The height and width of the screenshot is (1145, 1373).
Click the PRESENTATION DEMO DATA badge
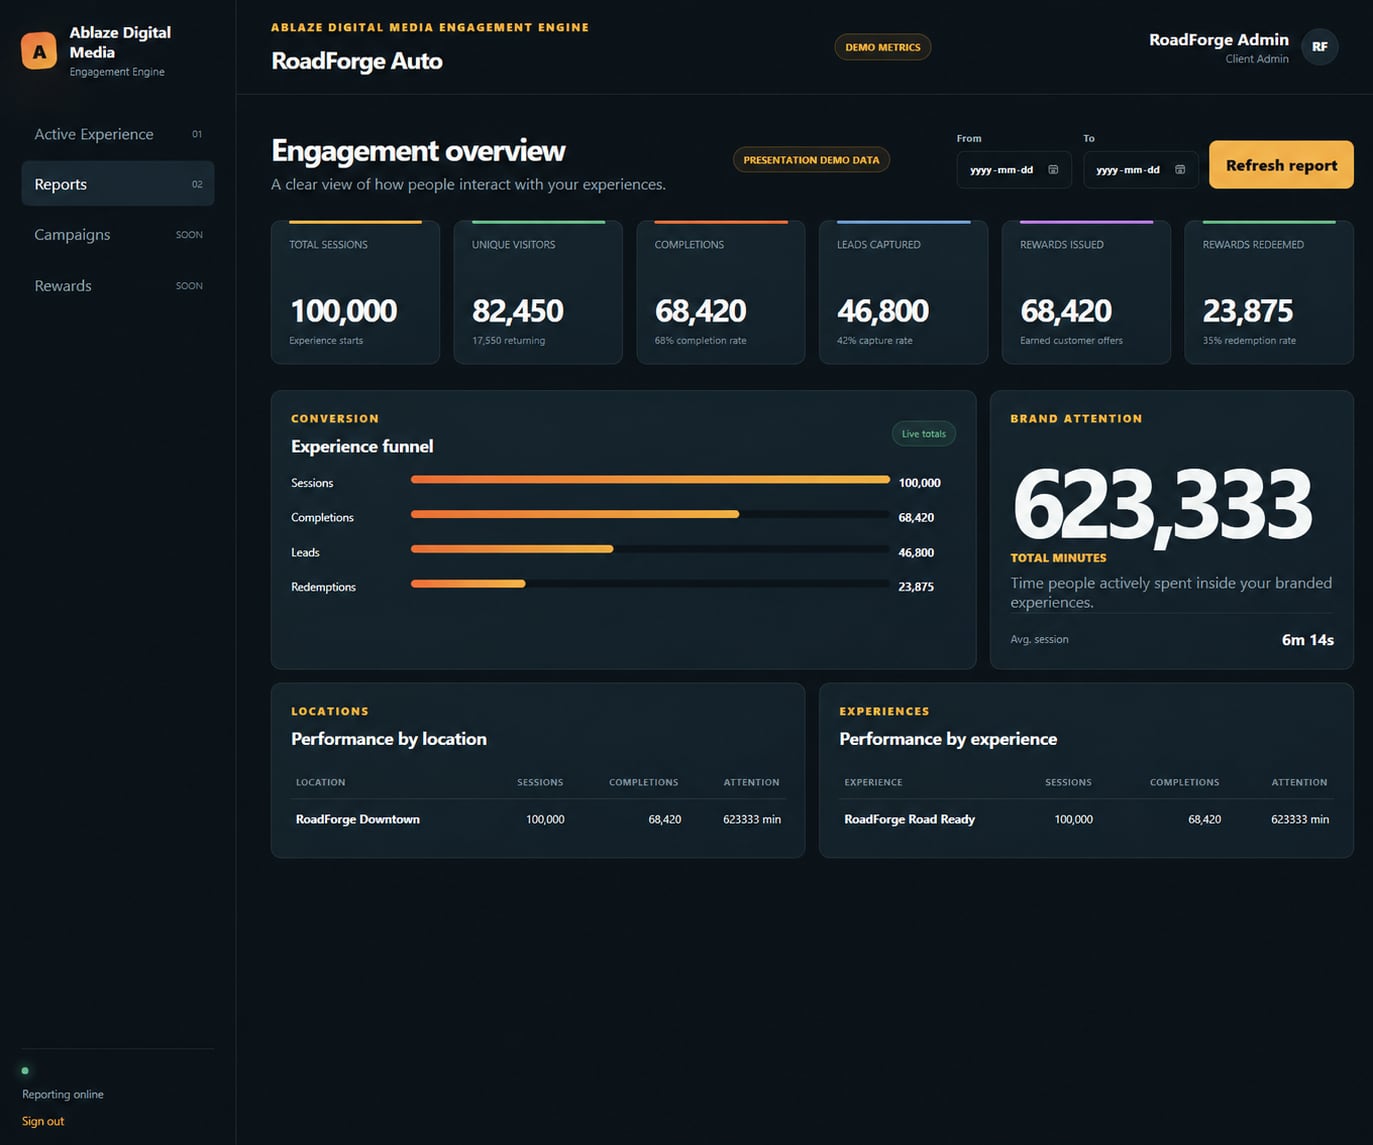(811, 160)
